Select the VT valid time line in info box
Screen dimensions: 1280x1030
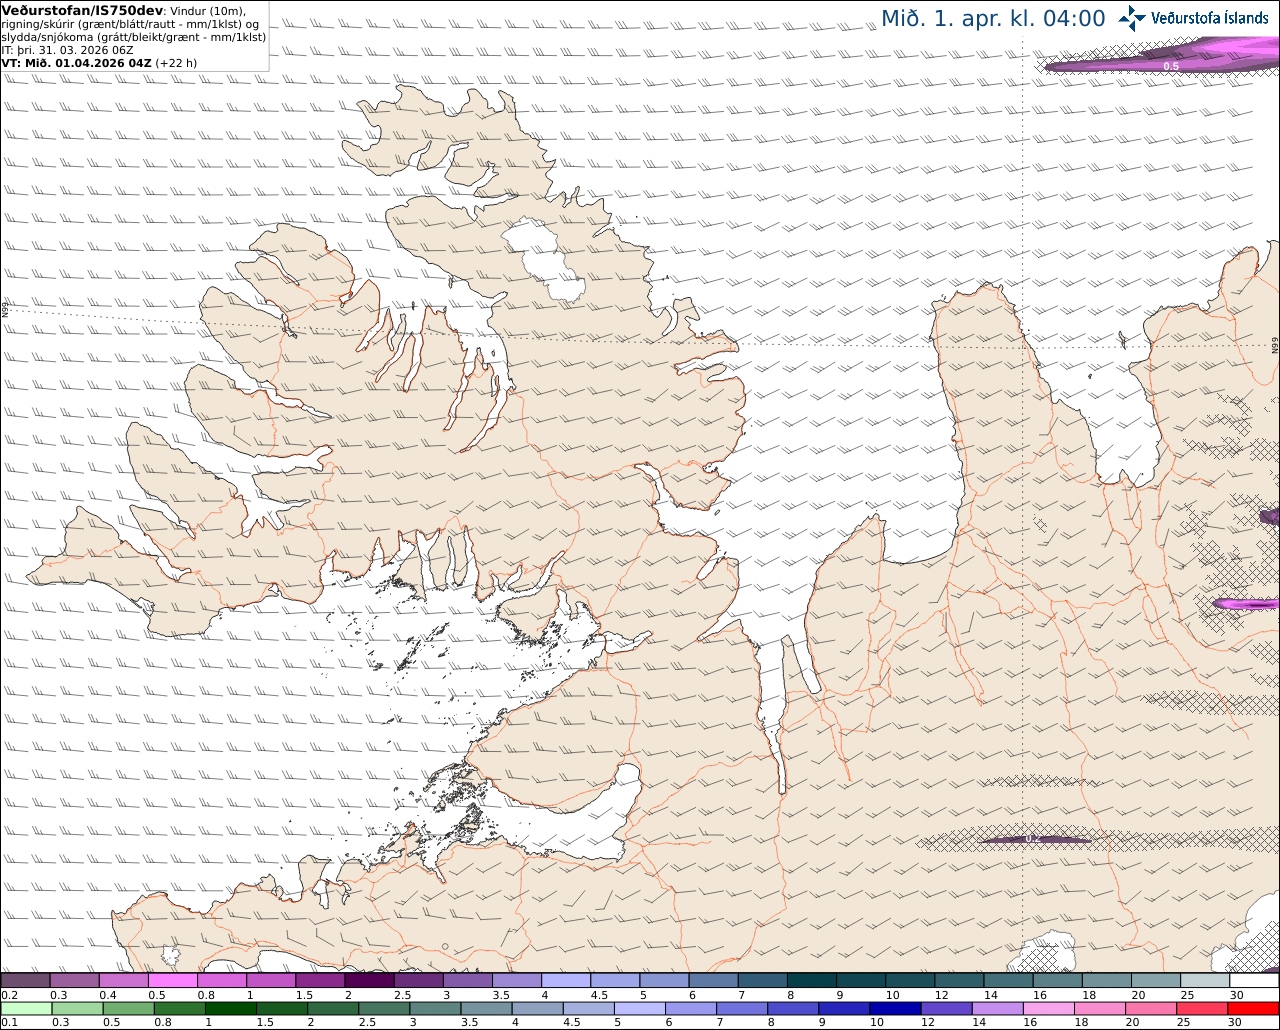[99, 62]
